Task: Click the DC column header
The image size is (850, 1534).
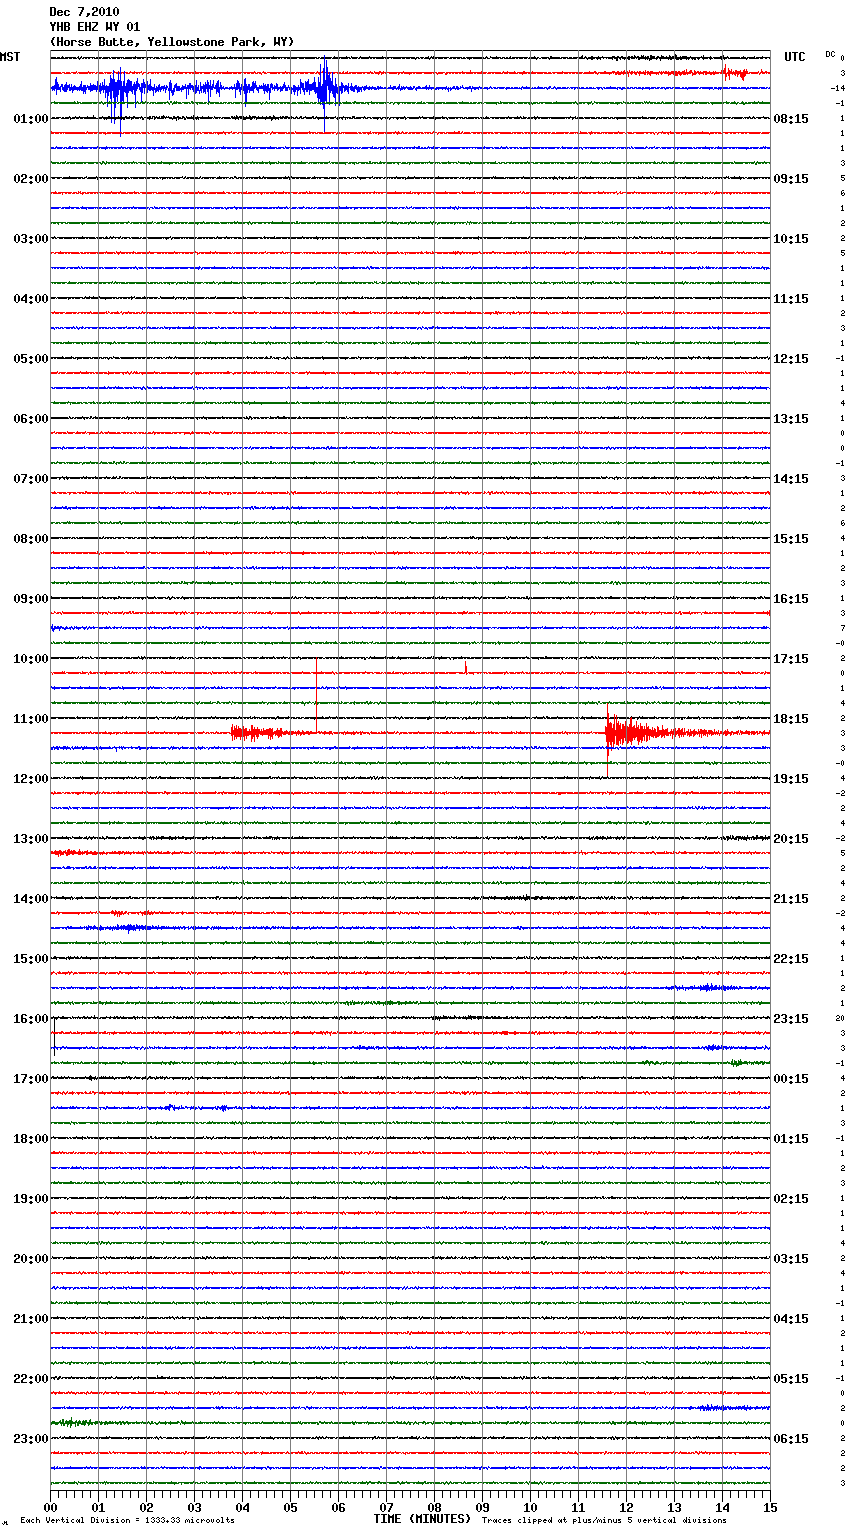Action: [830, 54]
